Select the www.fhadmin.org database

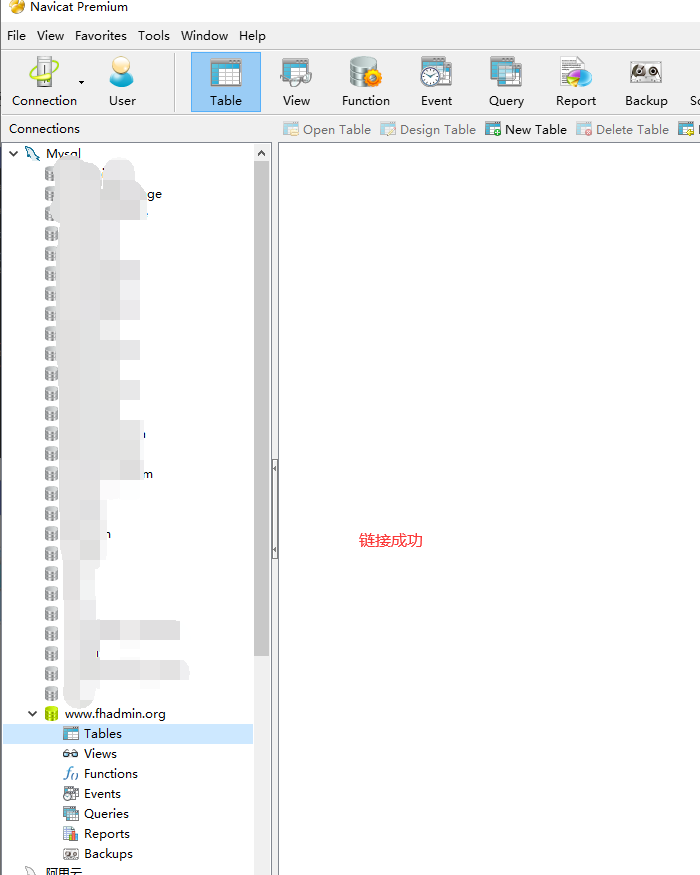pos(115,714)
